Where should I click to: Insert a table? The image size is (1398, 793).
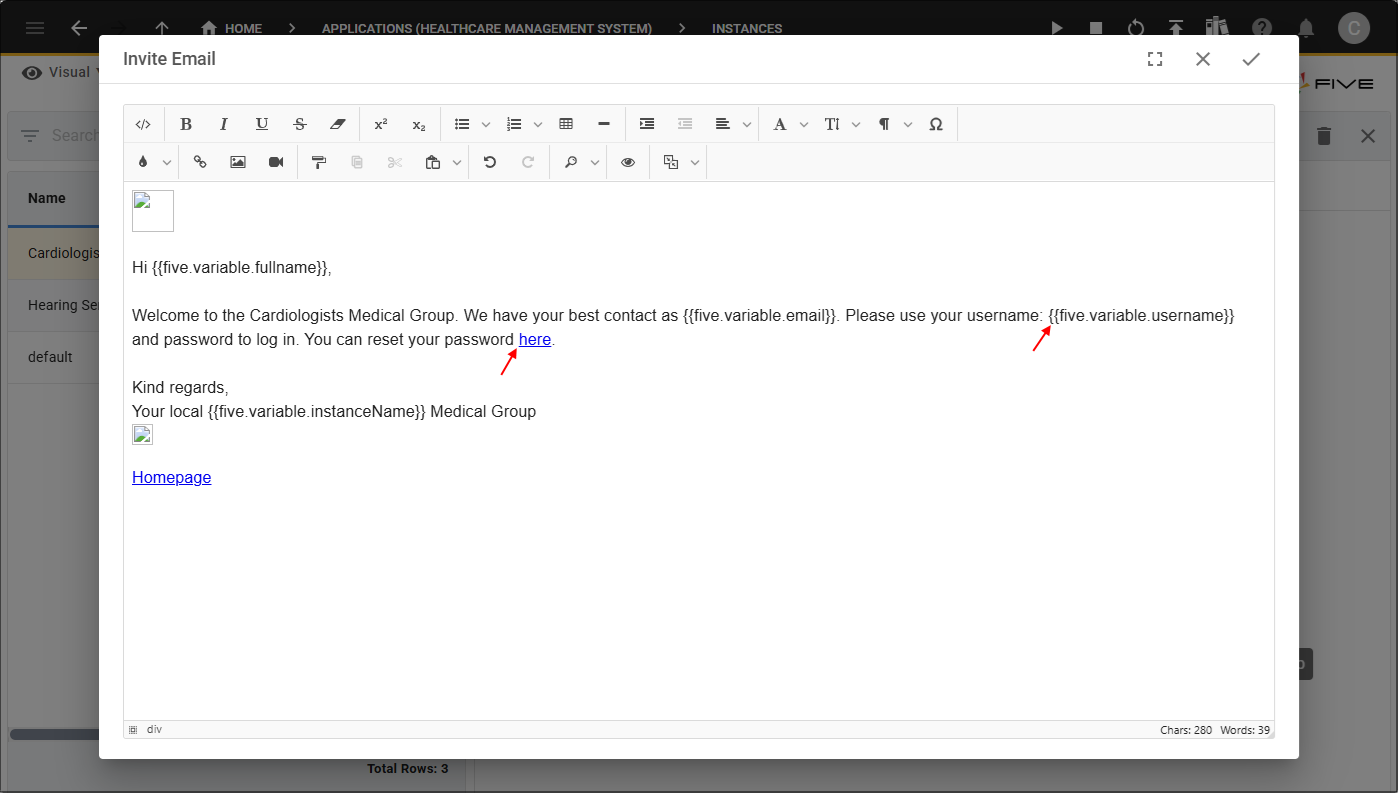click(x=566, y=123)
